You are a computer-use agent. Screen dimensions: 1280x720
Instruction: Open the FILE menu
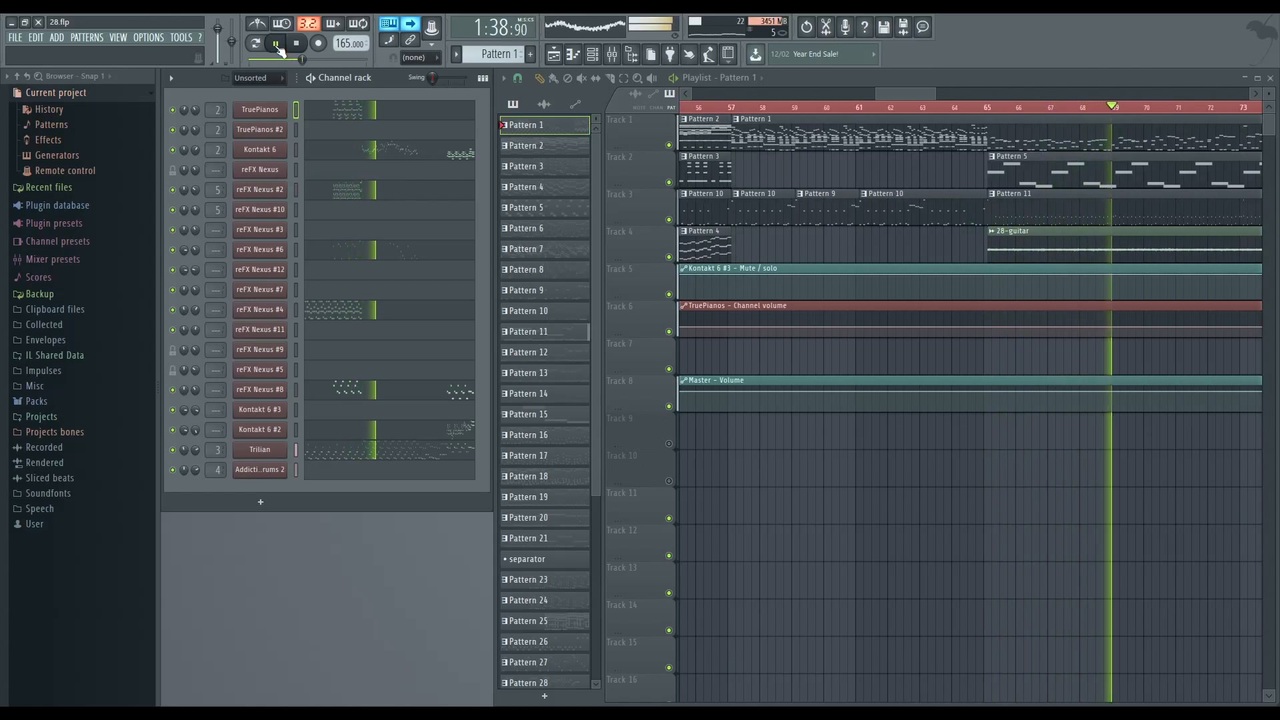tap(15, 38)
